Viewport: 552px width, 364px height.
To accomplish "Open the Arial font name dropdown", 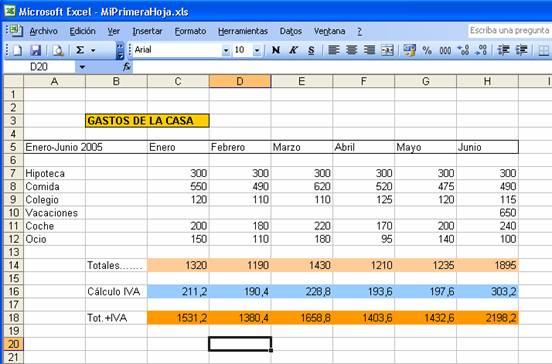I will (226, 51).
